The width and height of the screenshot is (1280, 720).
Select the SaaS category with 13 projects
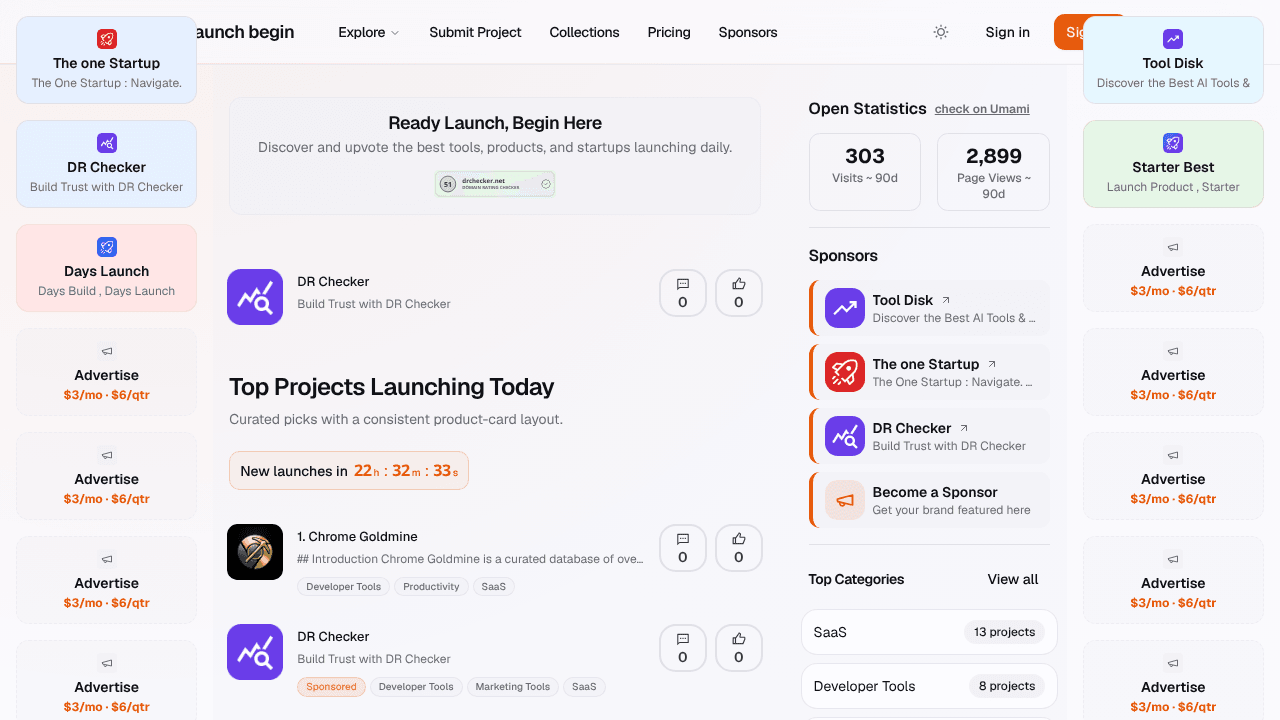[929, 632]
